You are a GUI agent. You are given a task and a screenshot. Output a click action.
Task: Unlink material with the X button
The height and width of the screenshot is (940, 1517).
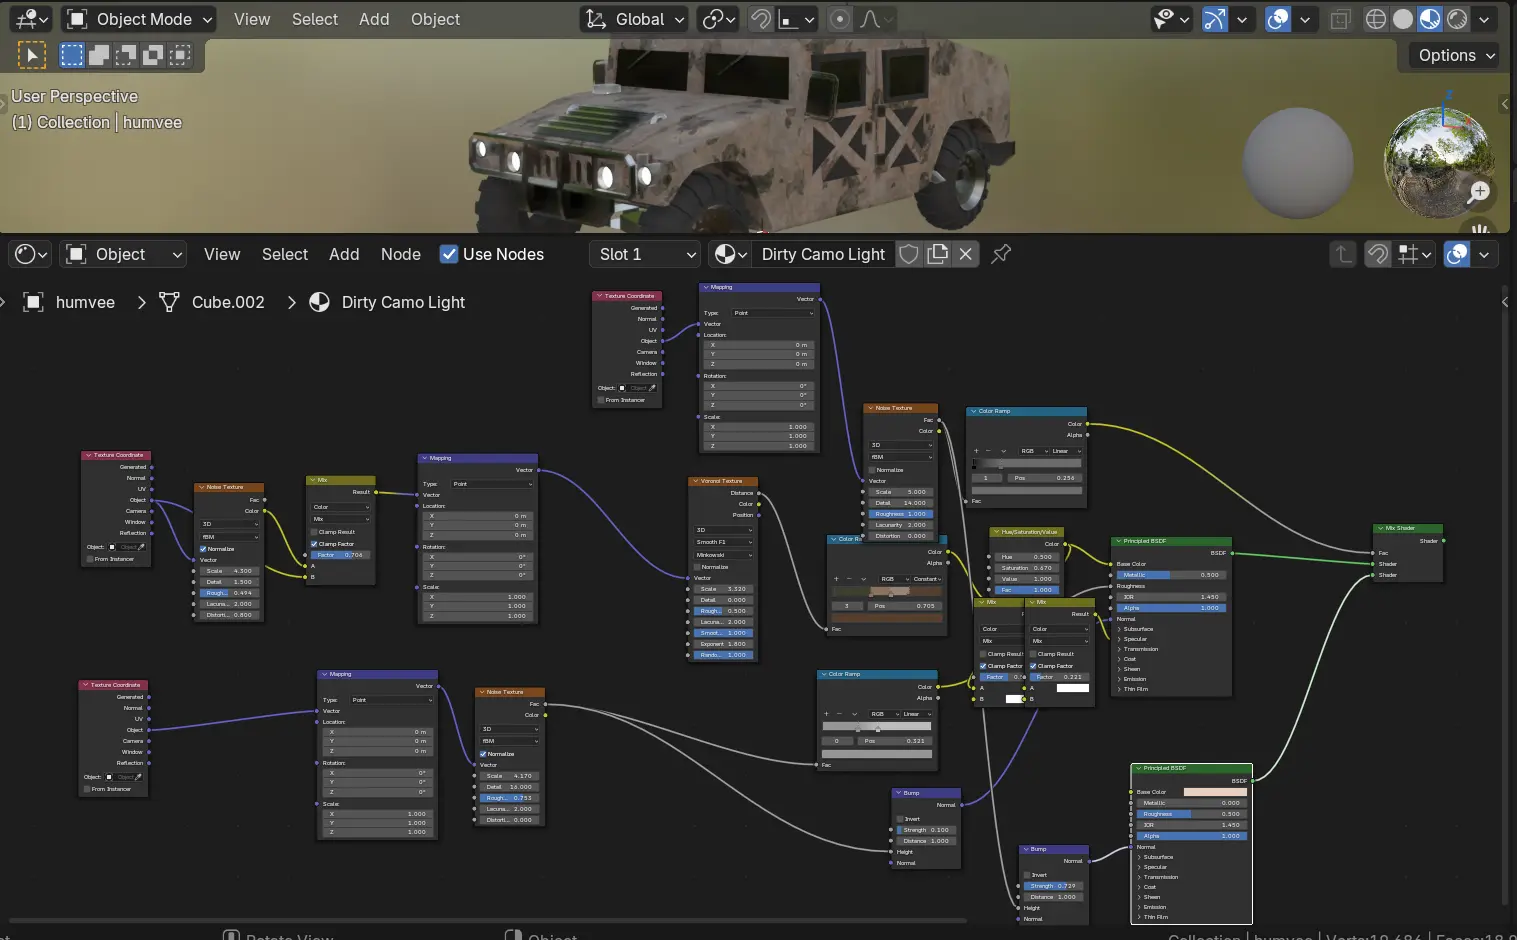click(x=966, y=254)
